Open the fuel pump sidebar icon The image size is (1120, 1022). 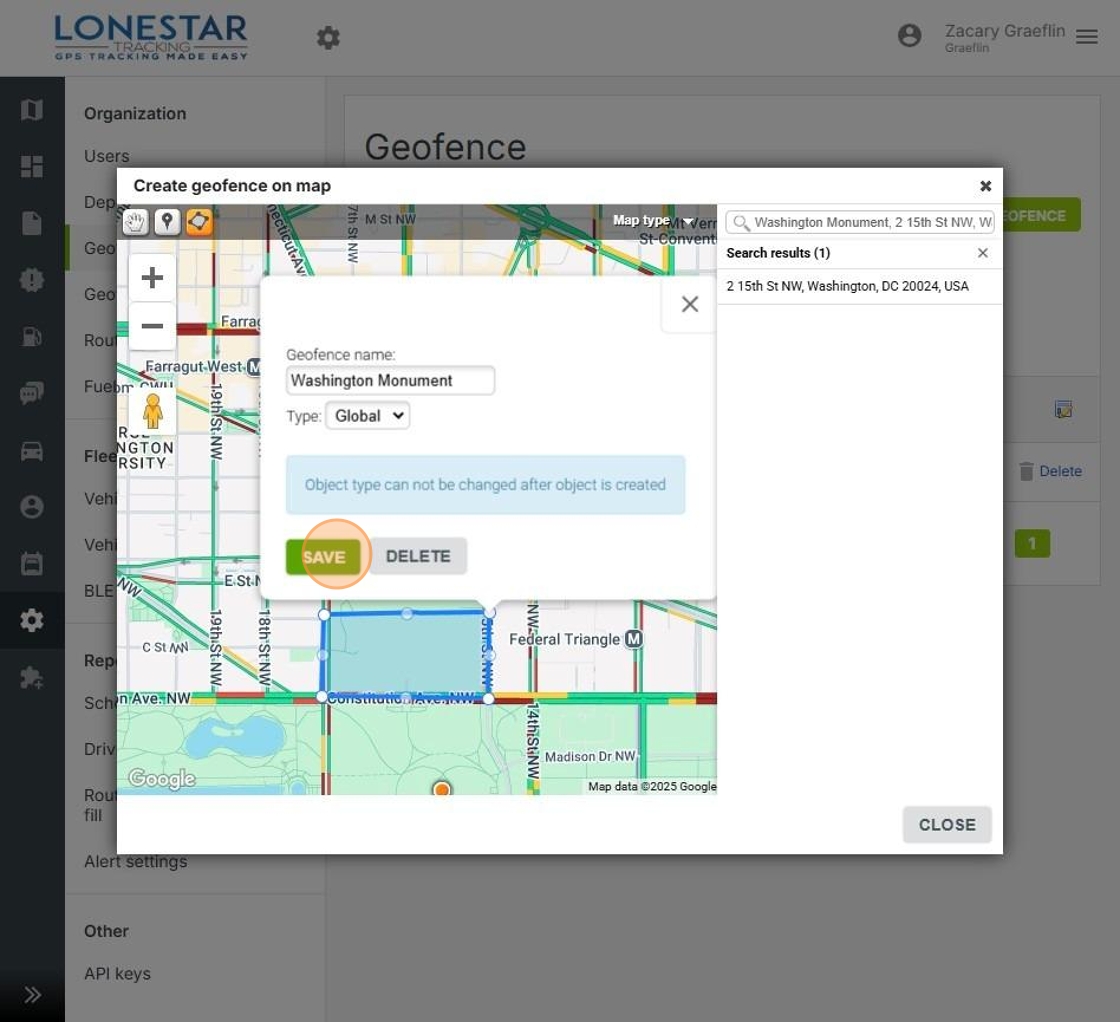[x=32, y=336]
